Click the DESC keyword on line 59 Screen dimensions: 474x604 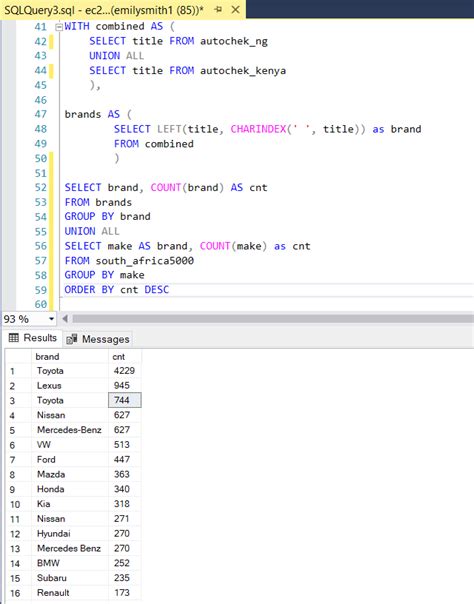coord(157,290)
